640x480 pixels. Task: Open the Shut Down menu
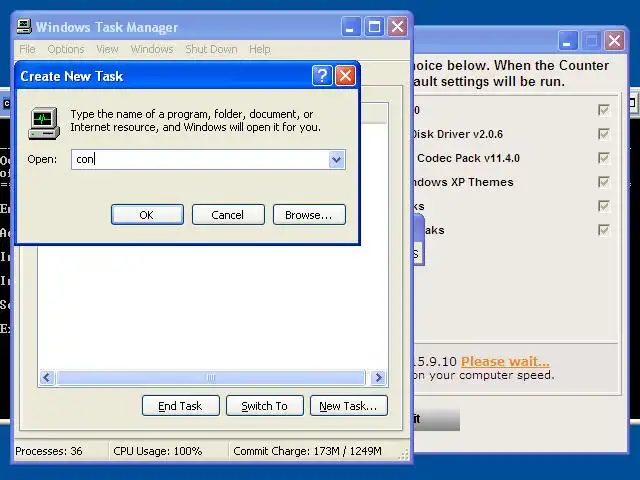(211, 49)
